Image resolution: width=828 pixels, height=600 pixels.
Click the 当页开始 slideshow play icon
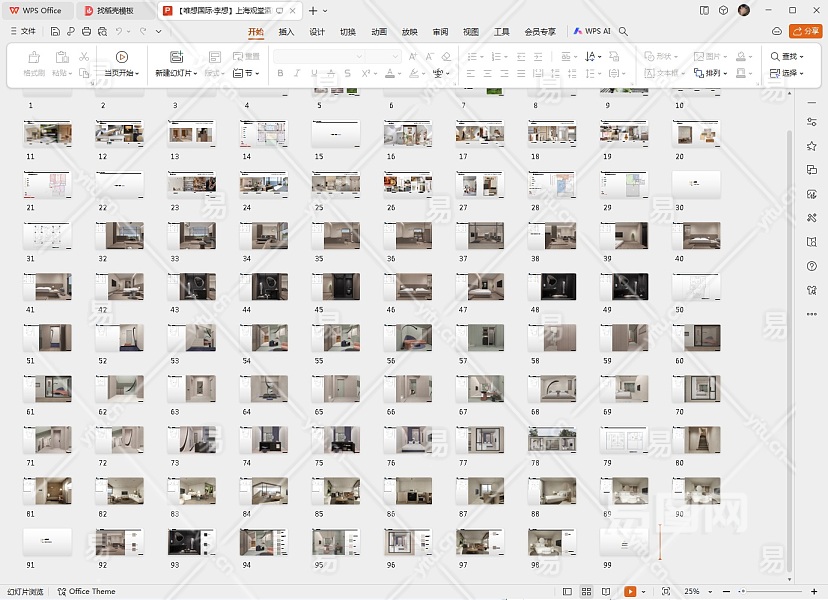point(121,58)
